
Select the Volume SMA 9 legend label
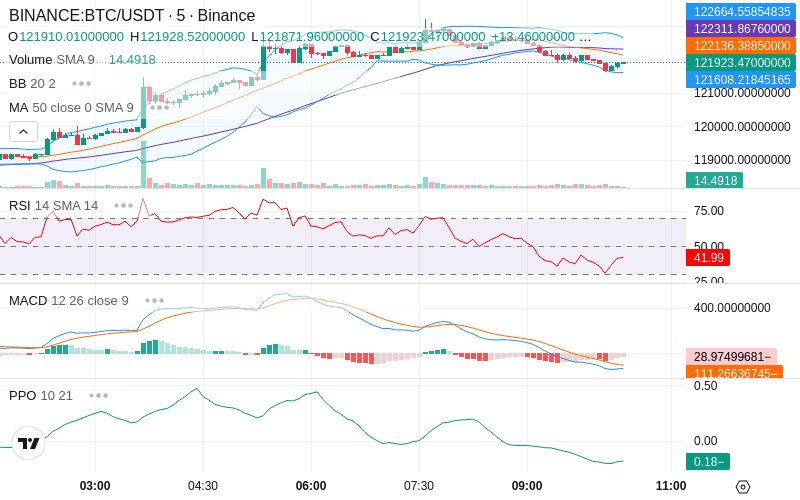[52, 60]
